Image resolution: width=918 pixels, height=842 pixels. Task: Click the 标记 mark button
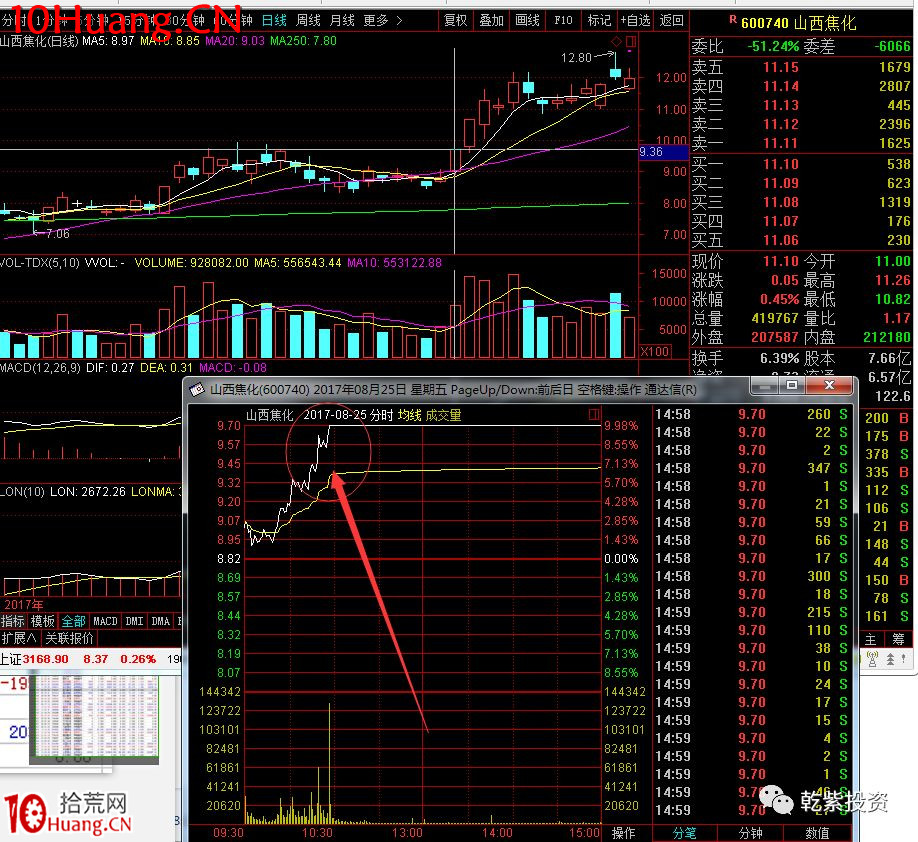(599, 20)
